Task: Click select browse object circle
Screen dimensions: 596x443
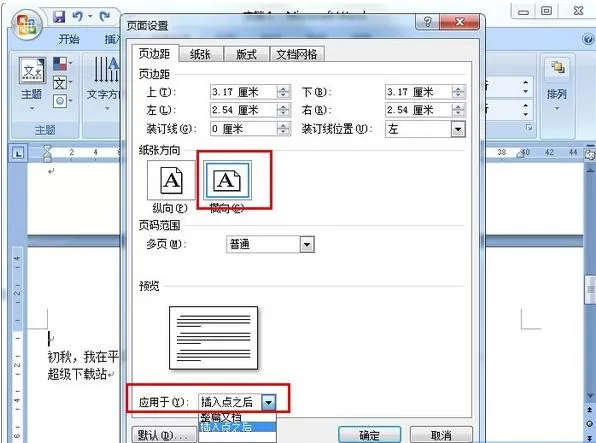Action: tap(590, 424)
